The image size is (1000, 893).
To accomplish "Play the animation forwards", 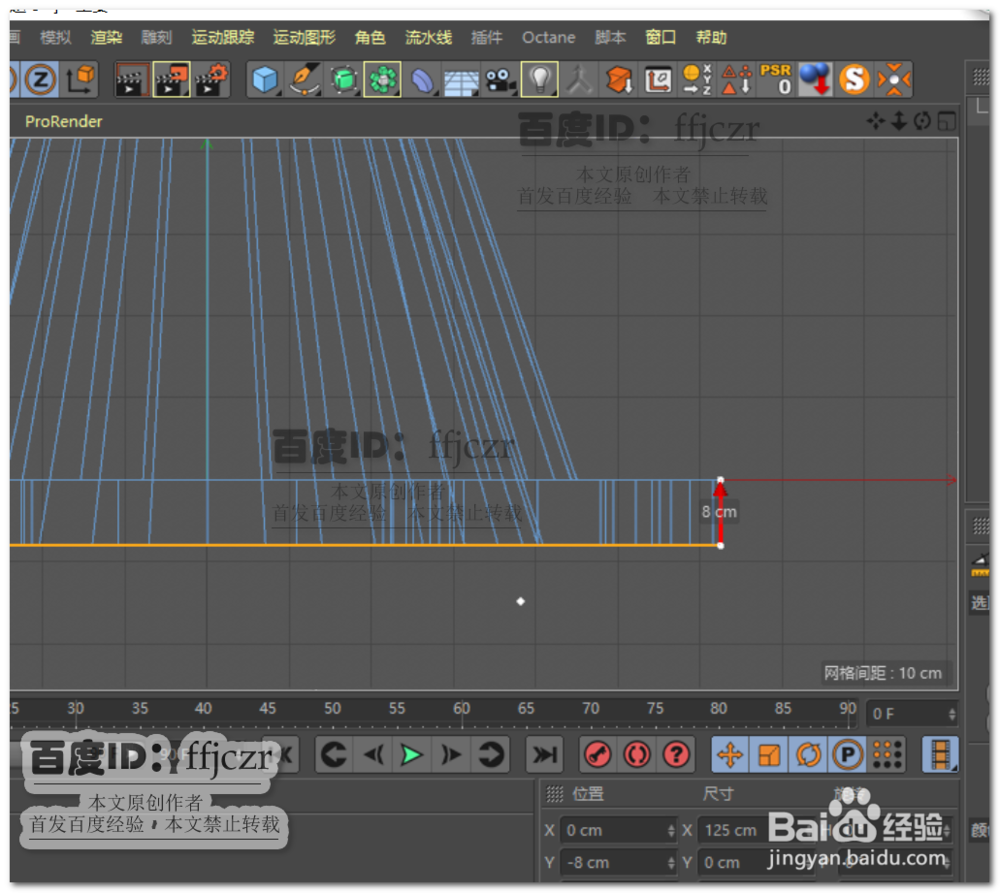I will tap(412, 755).
